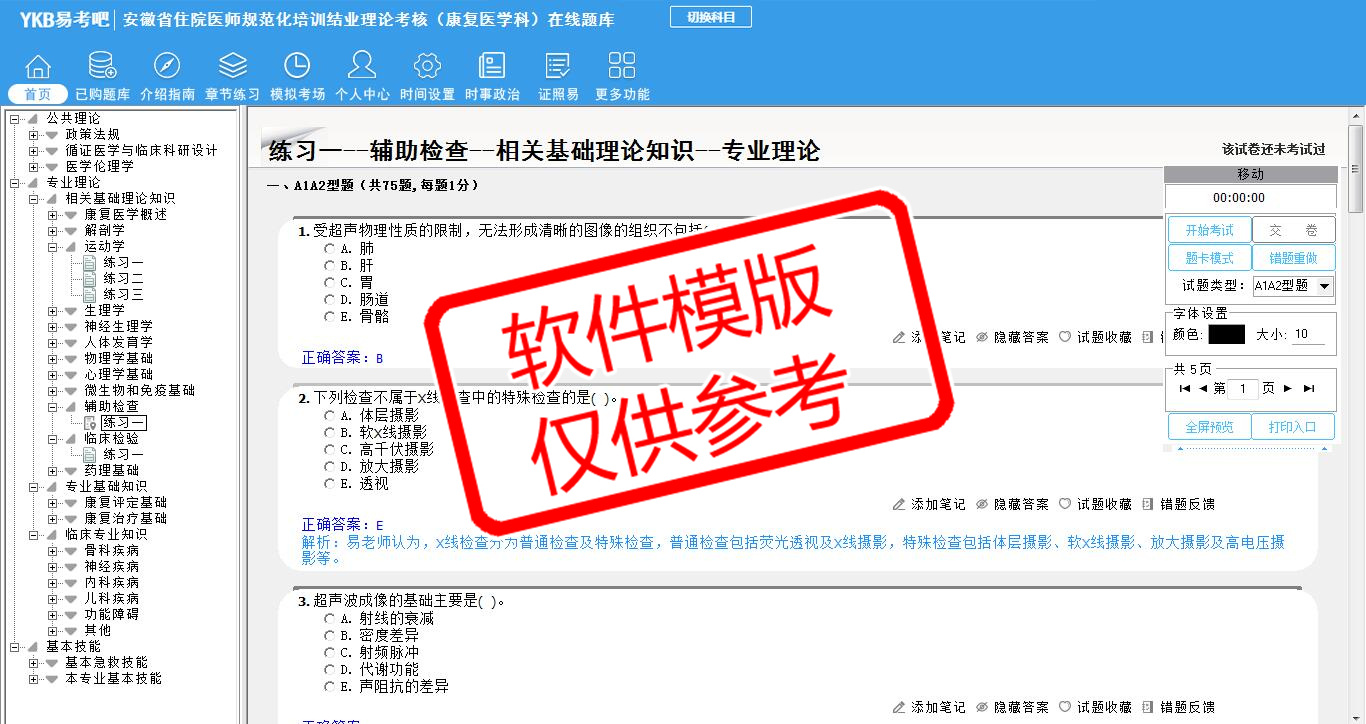Add a note to question 2
The image size is (1366, 724).
click(929, 505)
